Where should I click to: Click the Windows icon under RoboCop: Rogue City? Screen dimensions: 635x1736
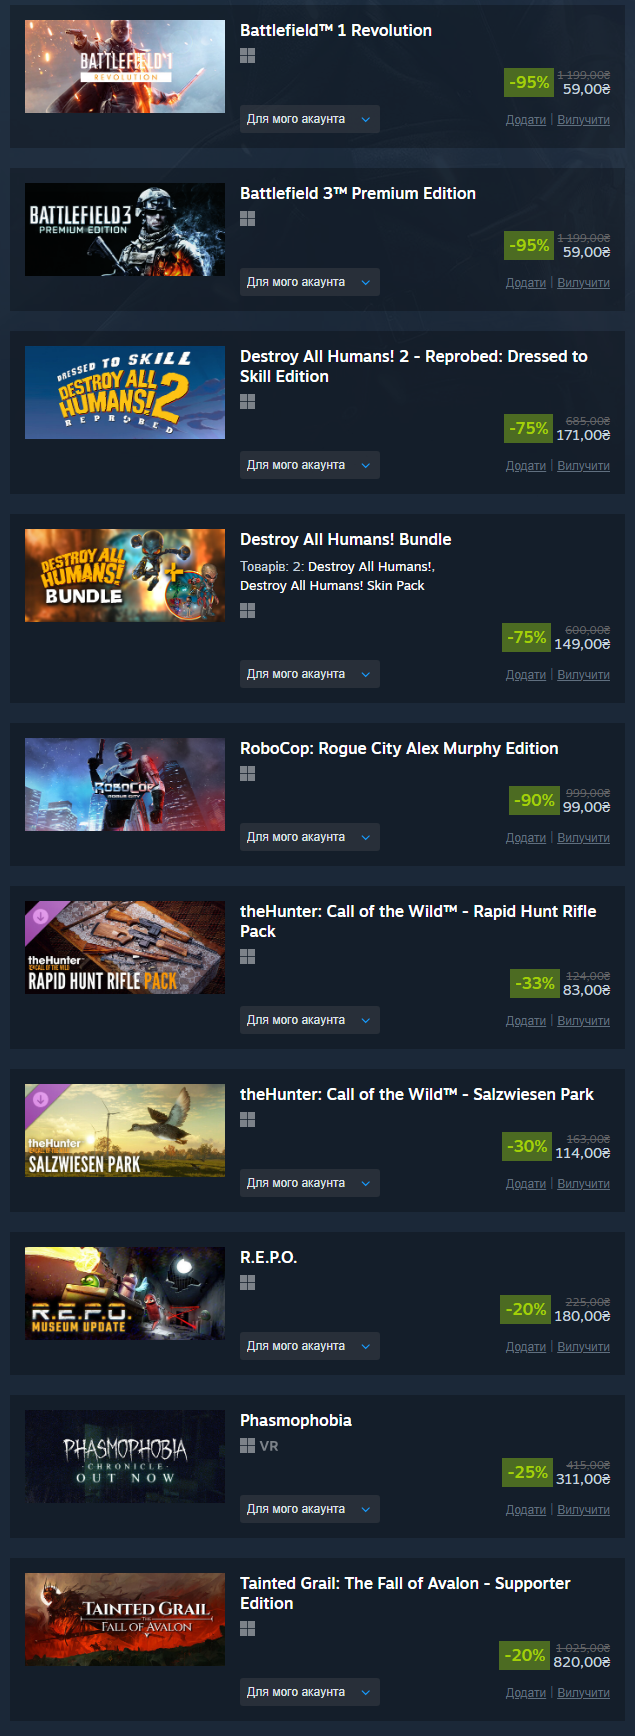coord(247,774)
